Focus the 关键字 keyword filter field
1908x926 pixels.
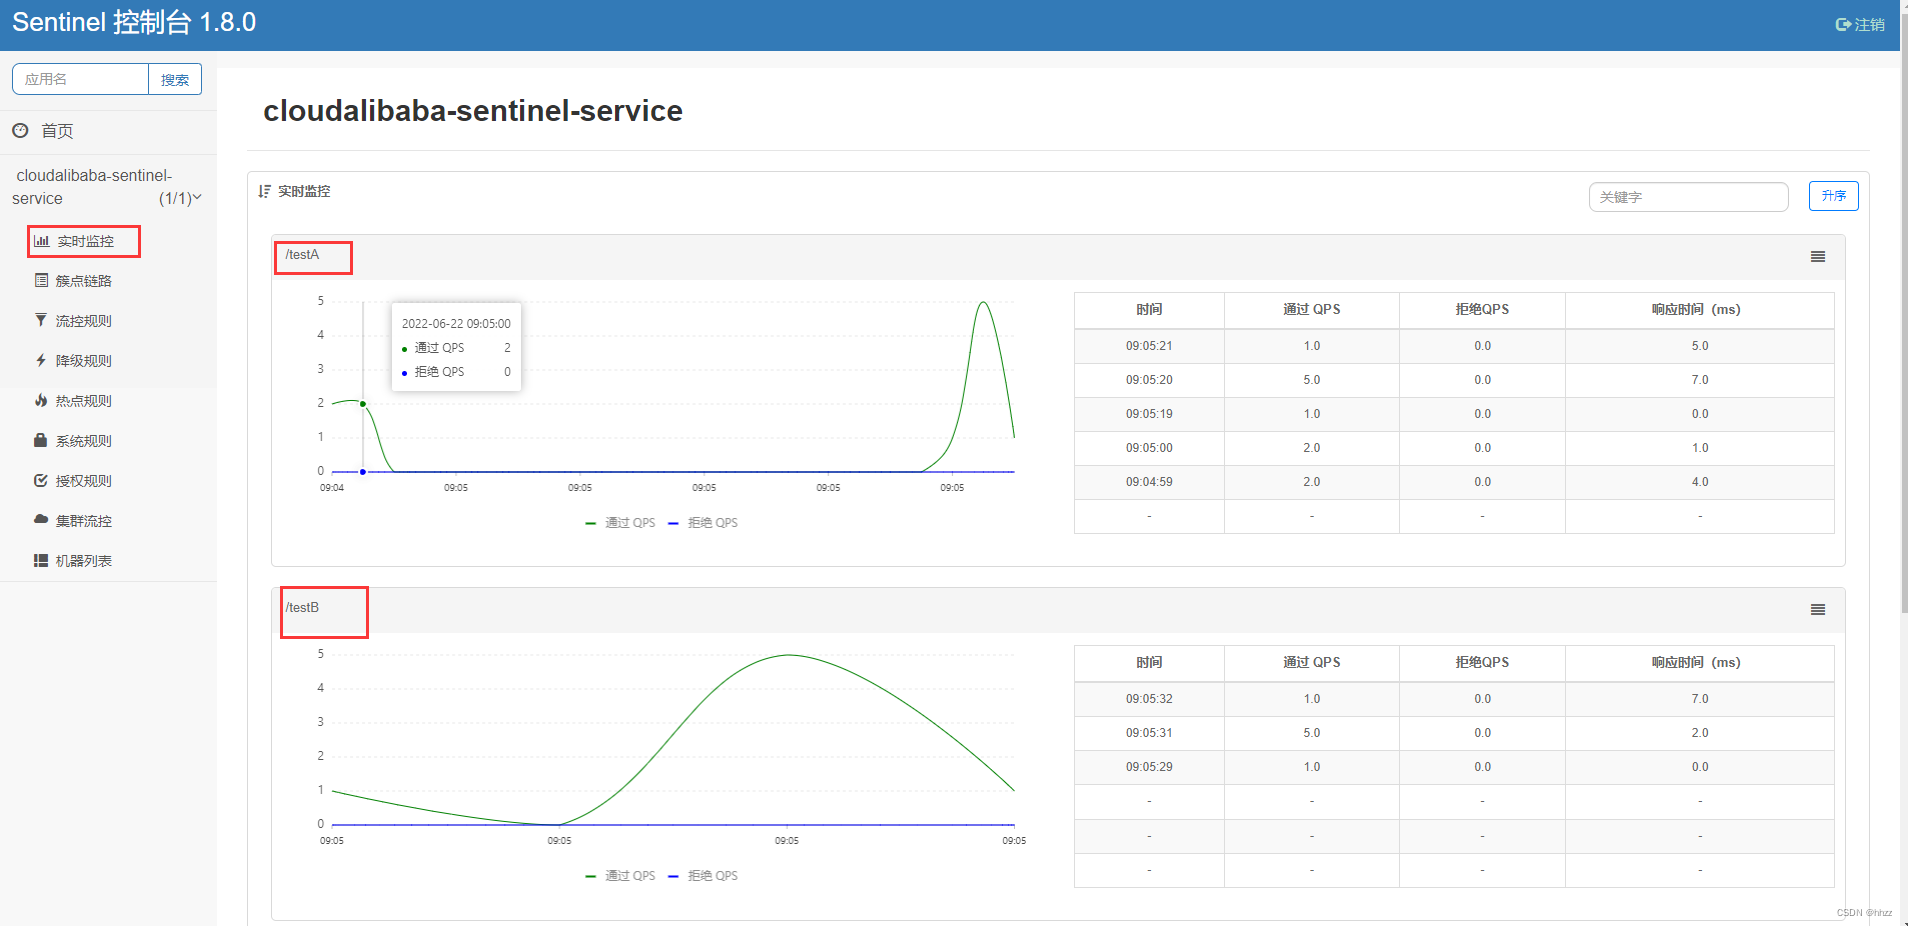[1688, 197]
